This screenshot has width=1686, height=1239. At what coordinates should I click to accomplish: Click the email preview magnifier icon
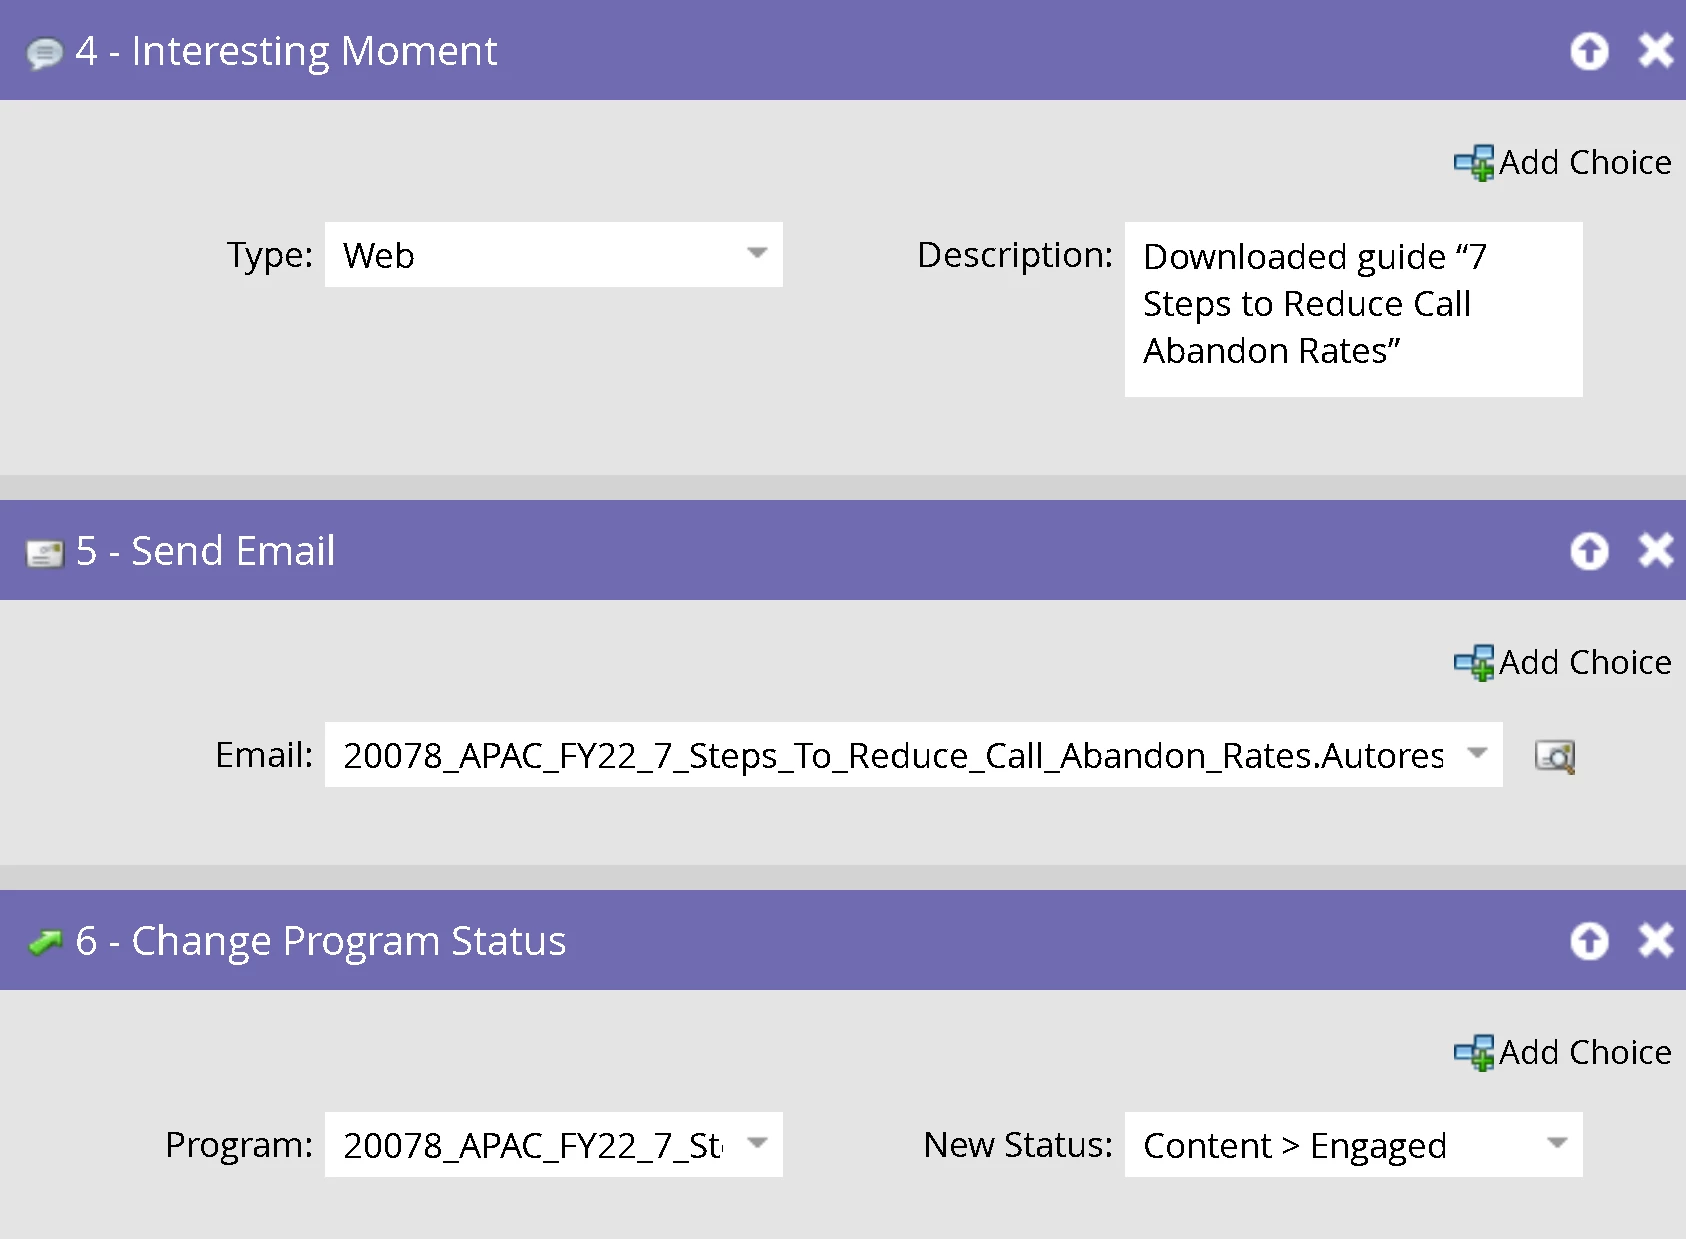point(1555,756)
